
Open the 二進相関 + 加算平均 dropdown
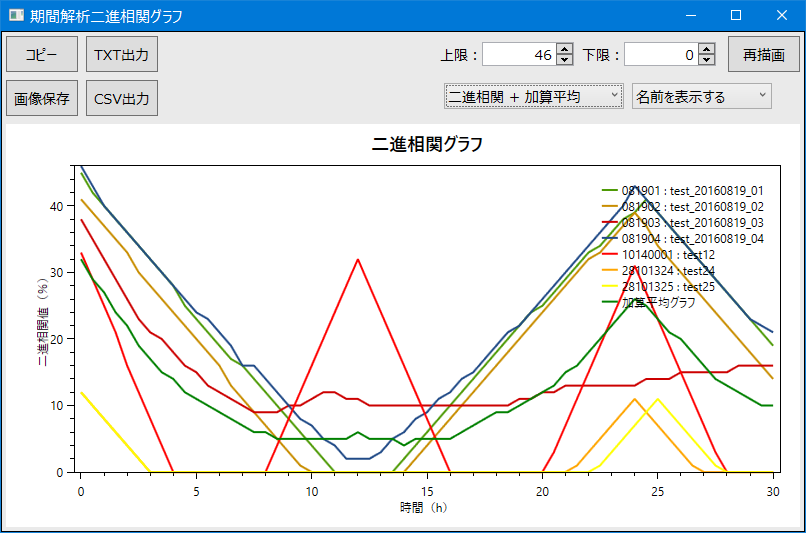[x=534, y=96]
